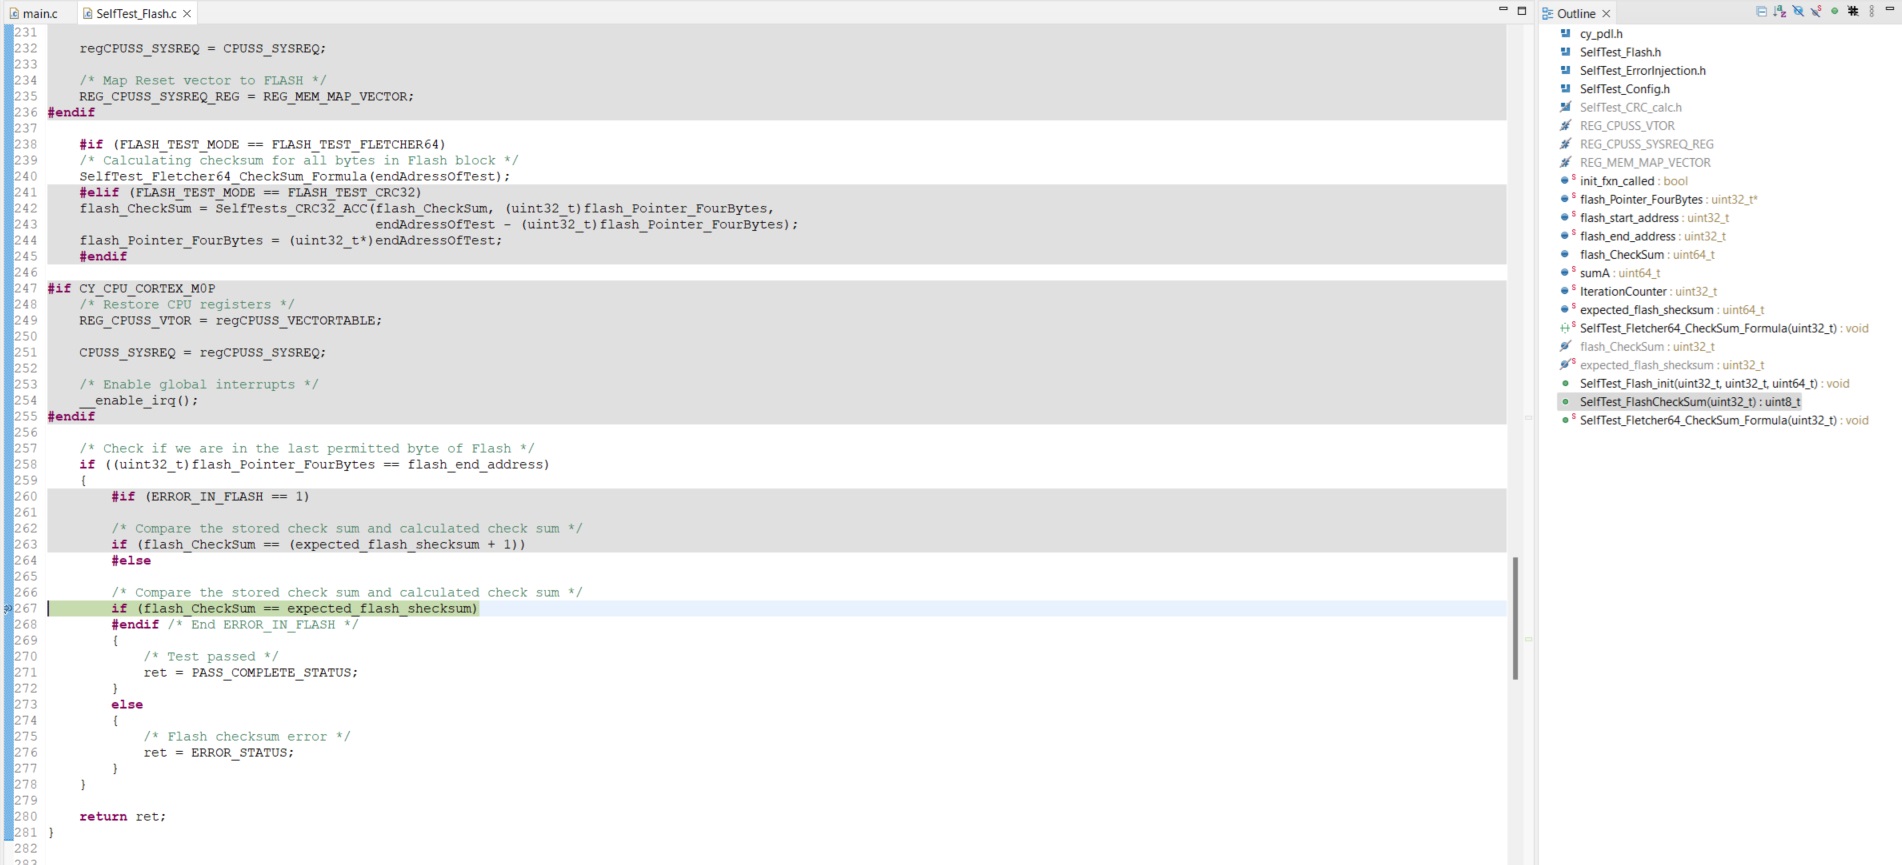Click variable icon beside init_fxn_called
The height and width of the screenshot is (865, 1902).
click(x=1566, y=181)
